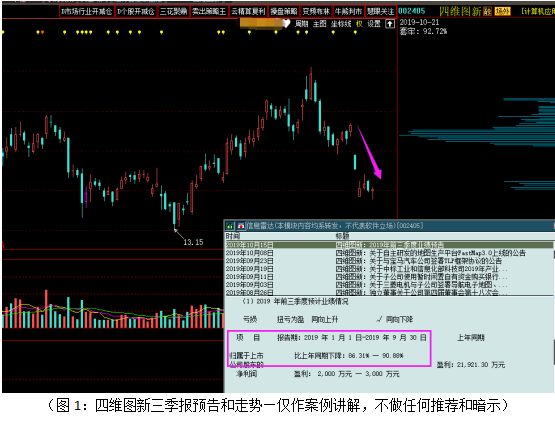Toggle the 同向上升 option
Screen dimensions: 555x422
point(325,320)
